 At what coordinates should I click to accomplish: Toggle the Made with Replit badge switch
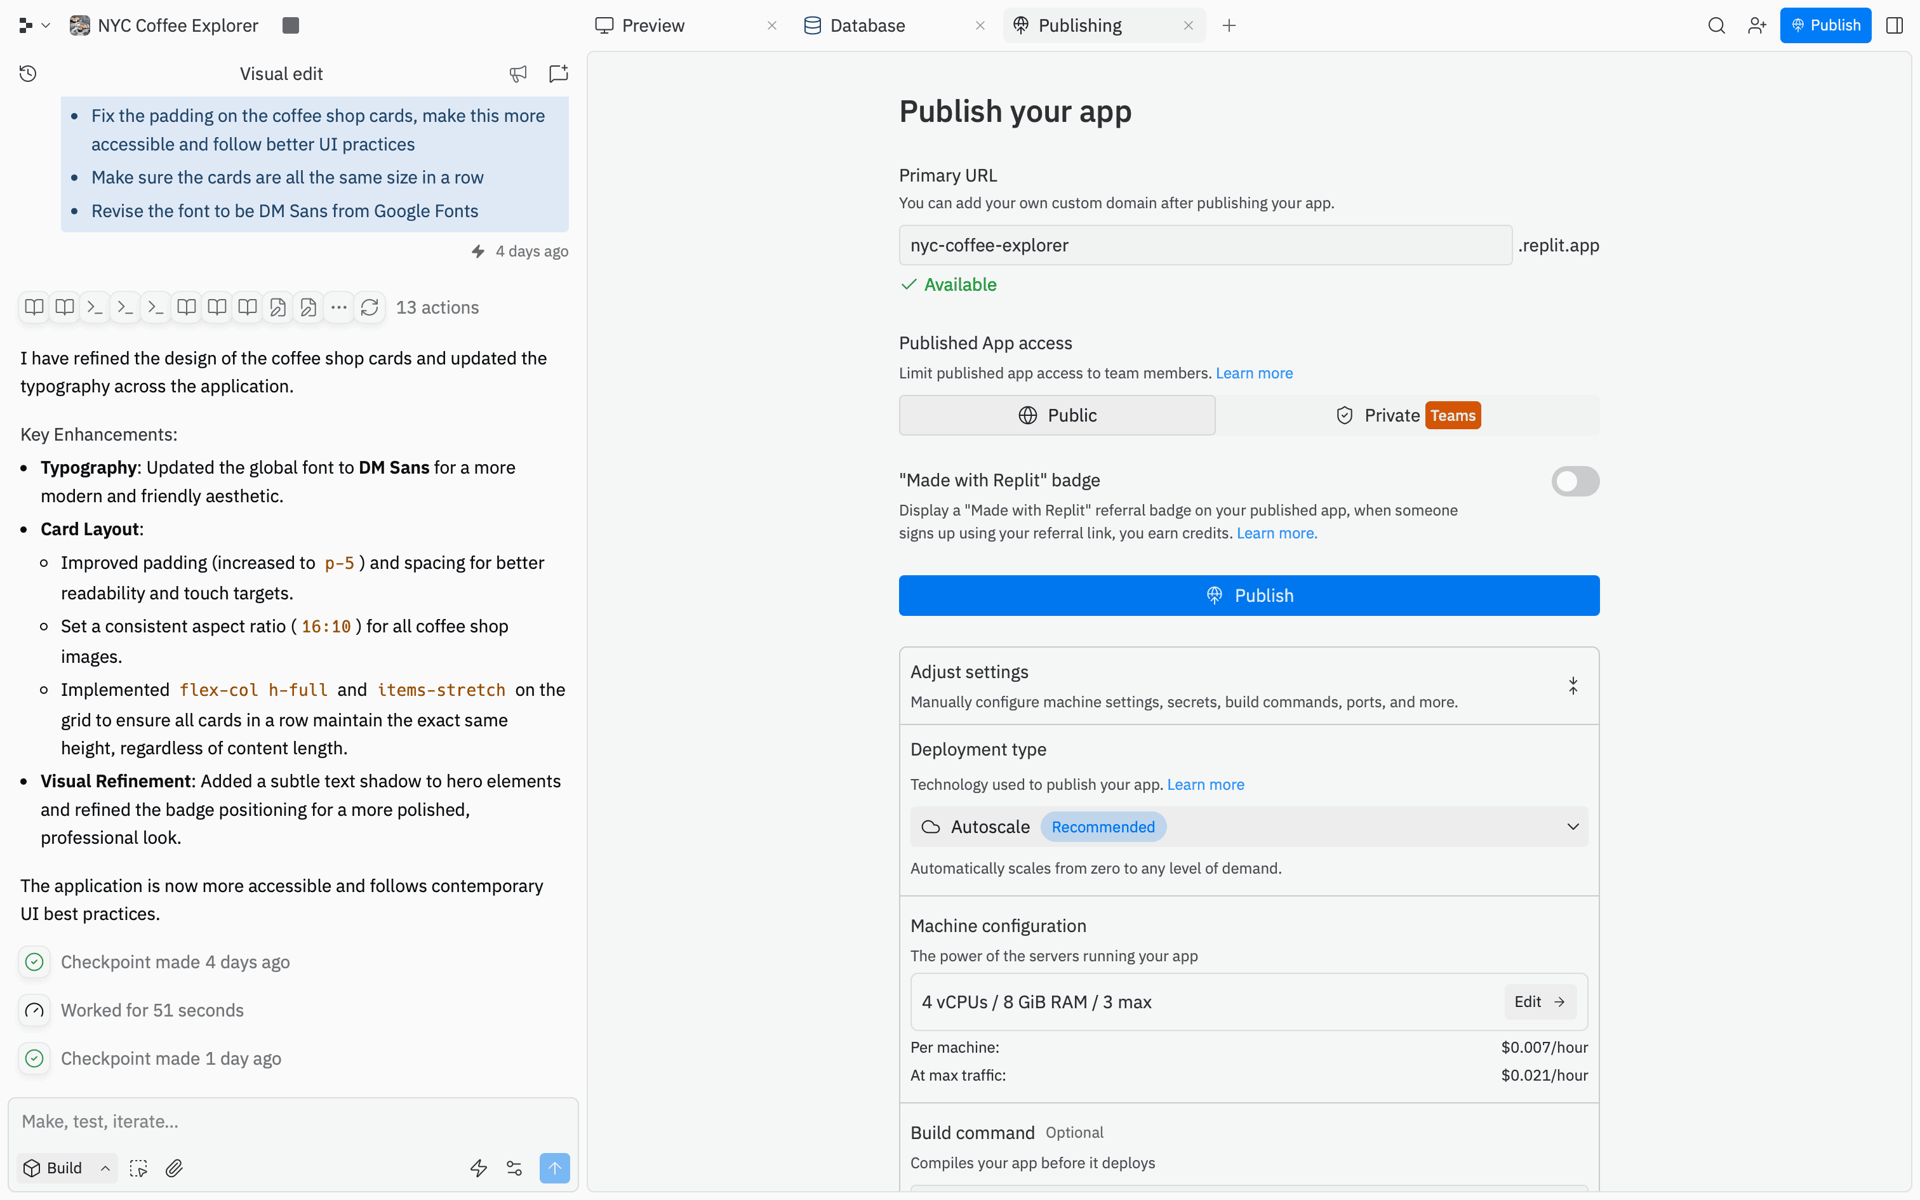[x=1575, y=482]
